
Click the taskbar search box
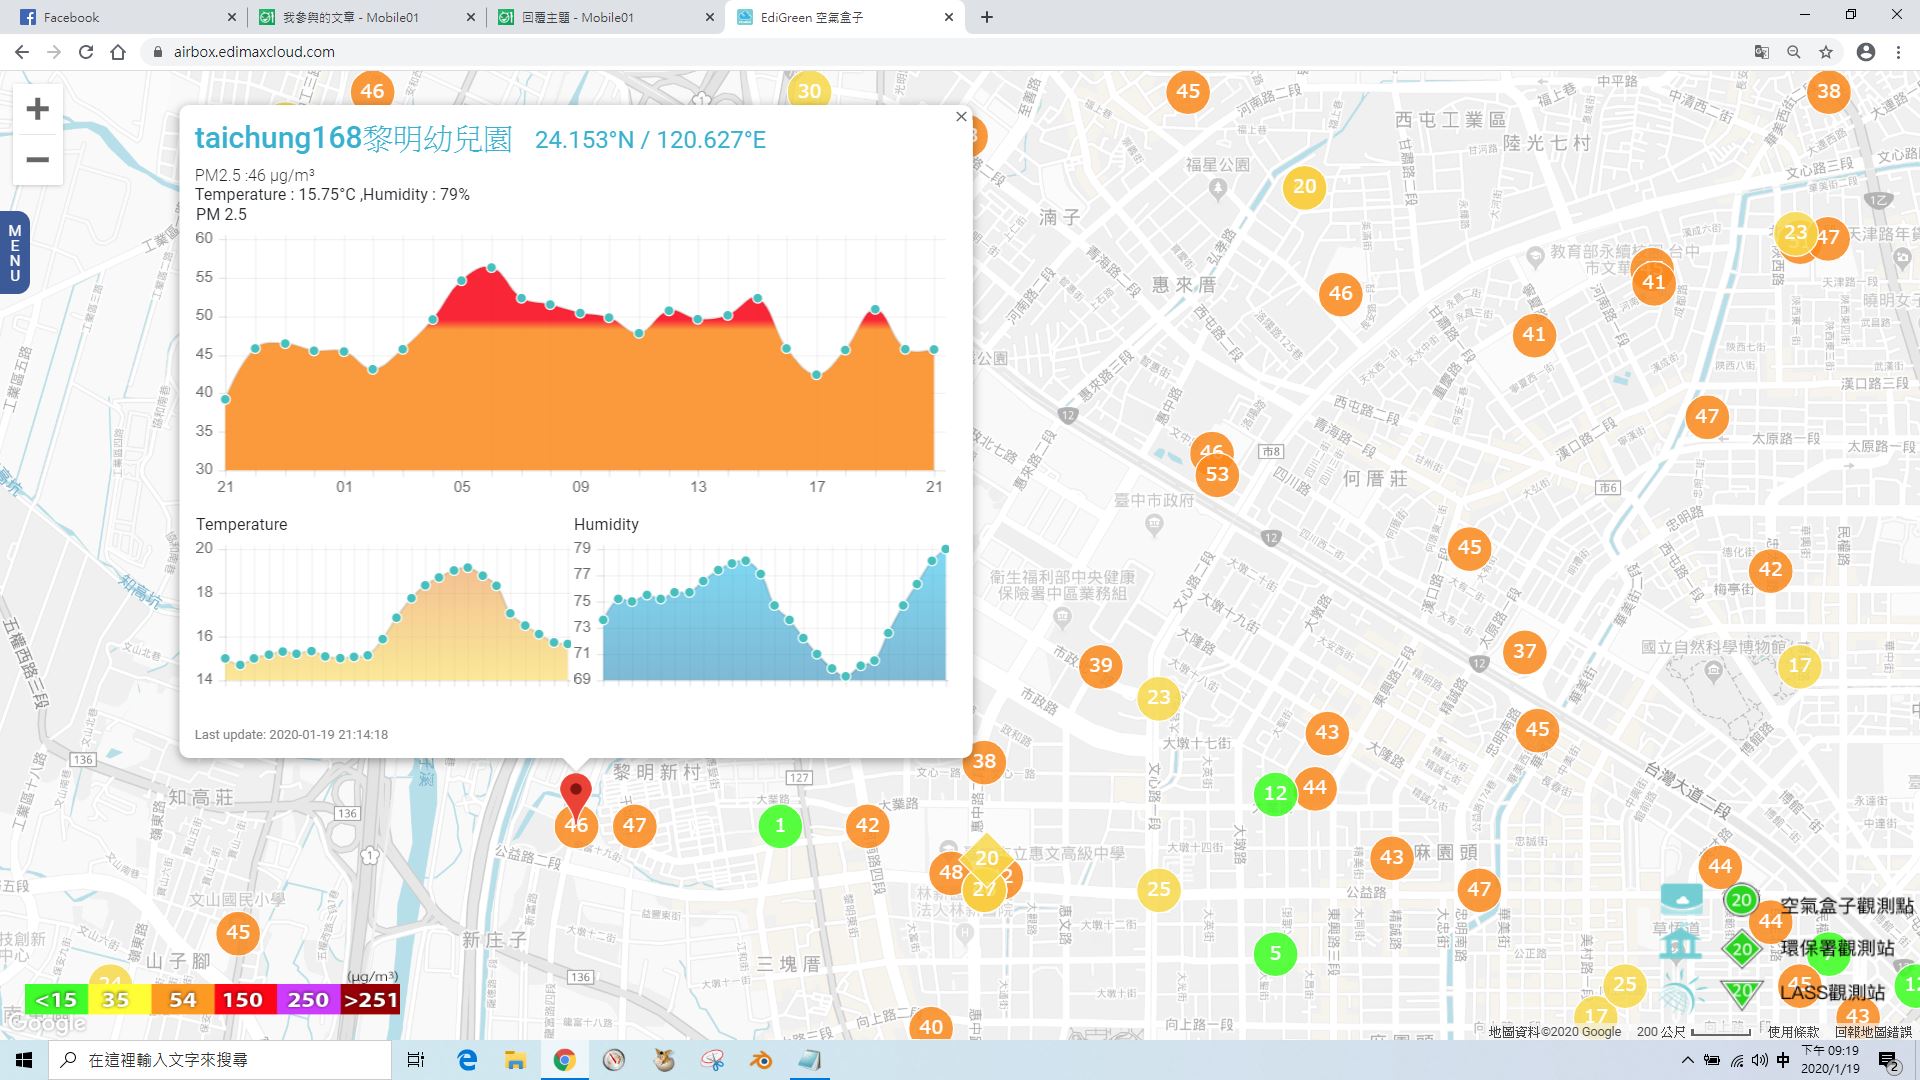220,1060
